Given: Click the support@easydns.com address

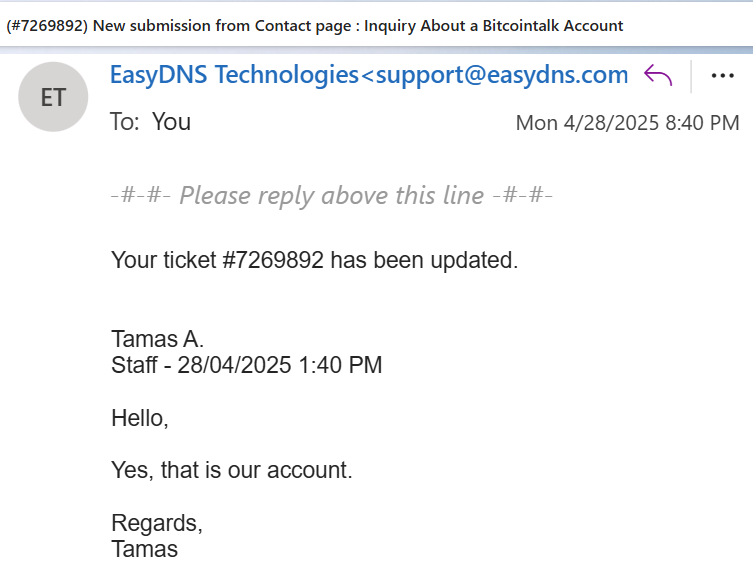Looking at the screenshot, I should [502, 74].
